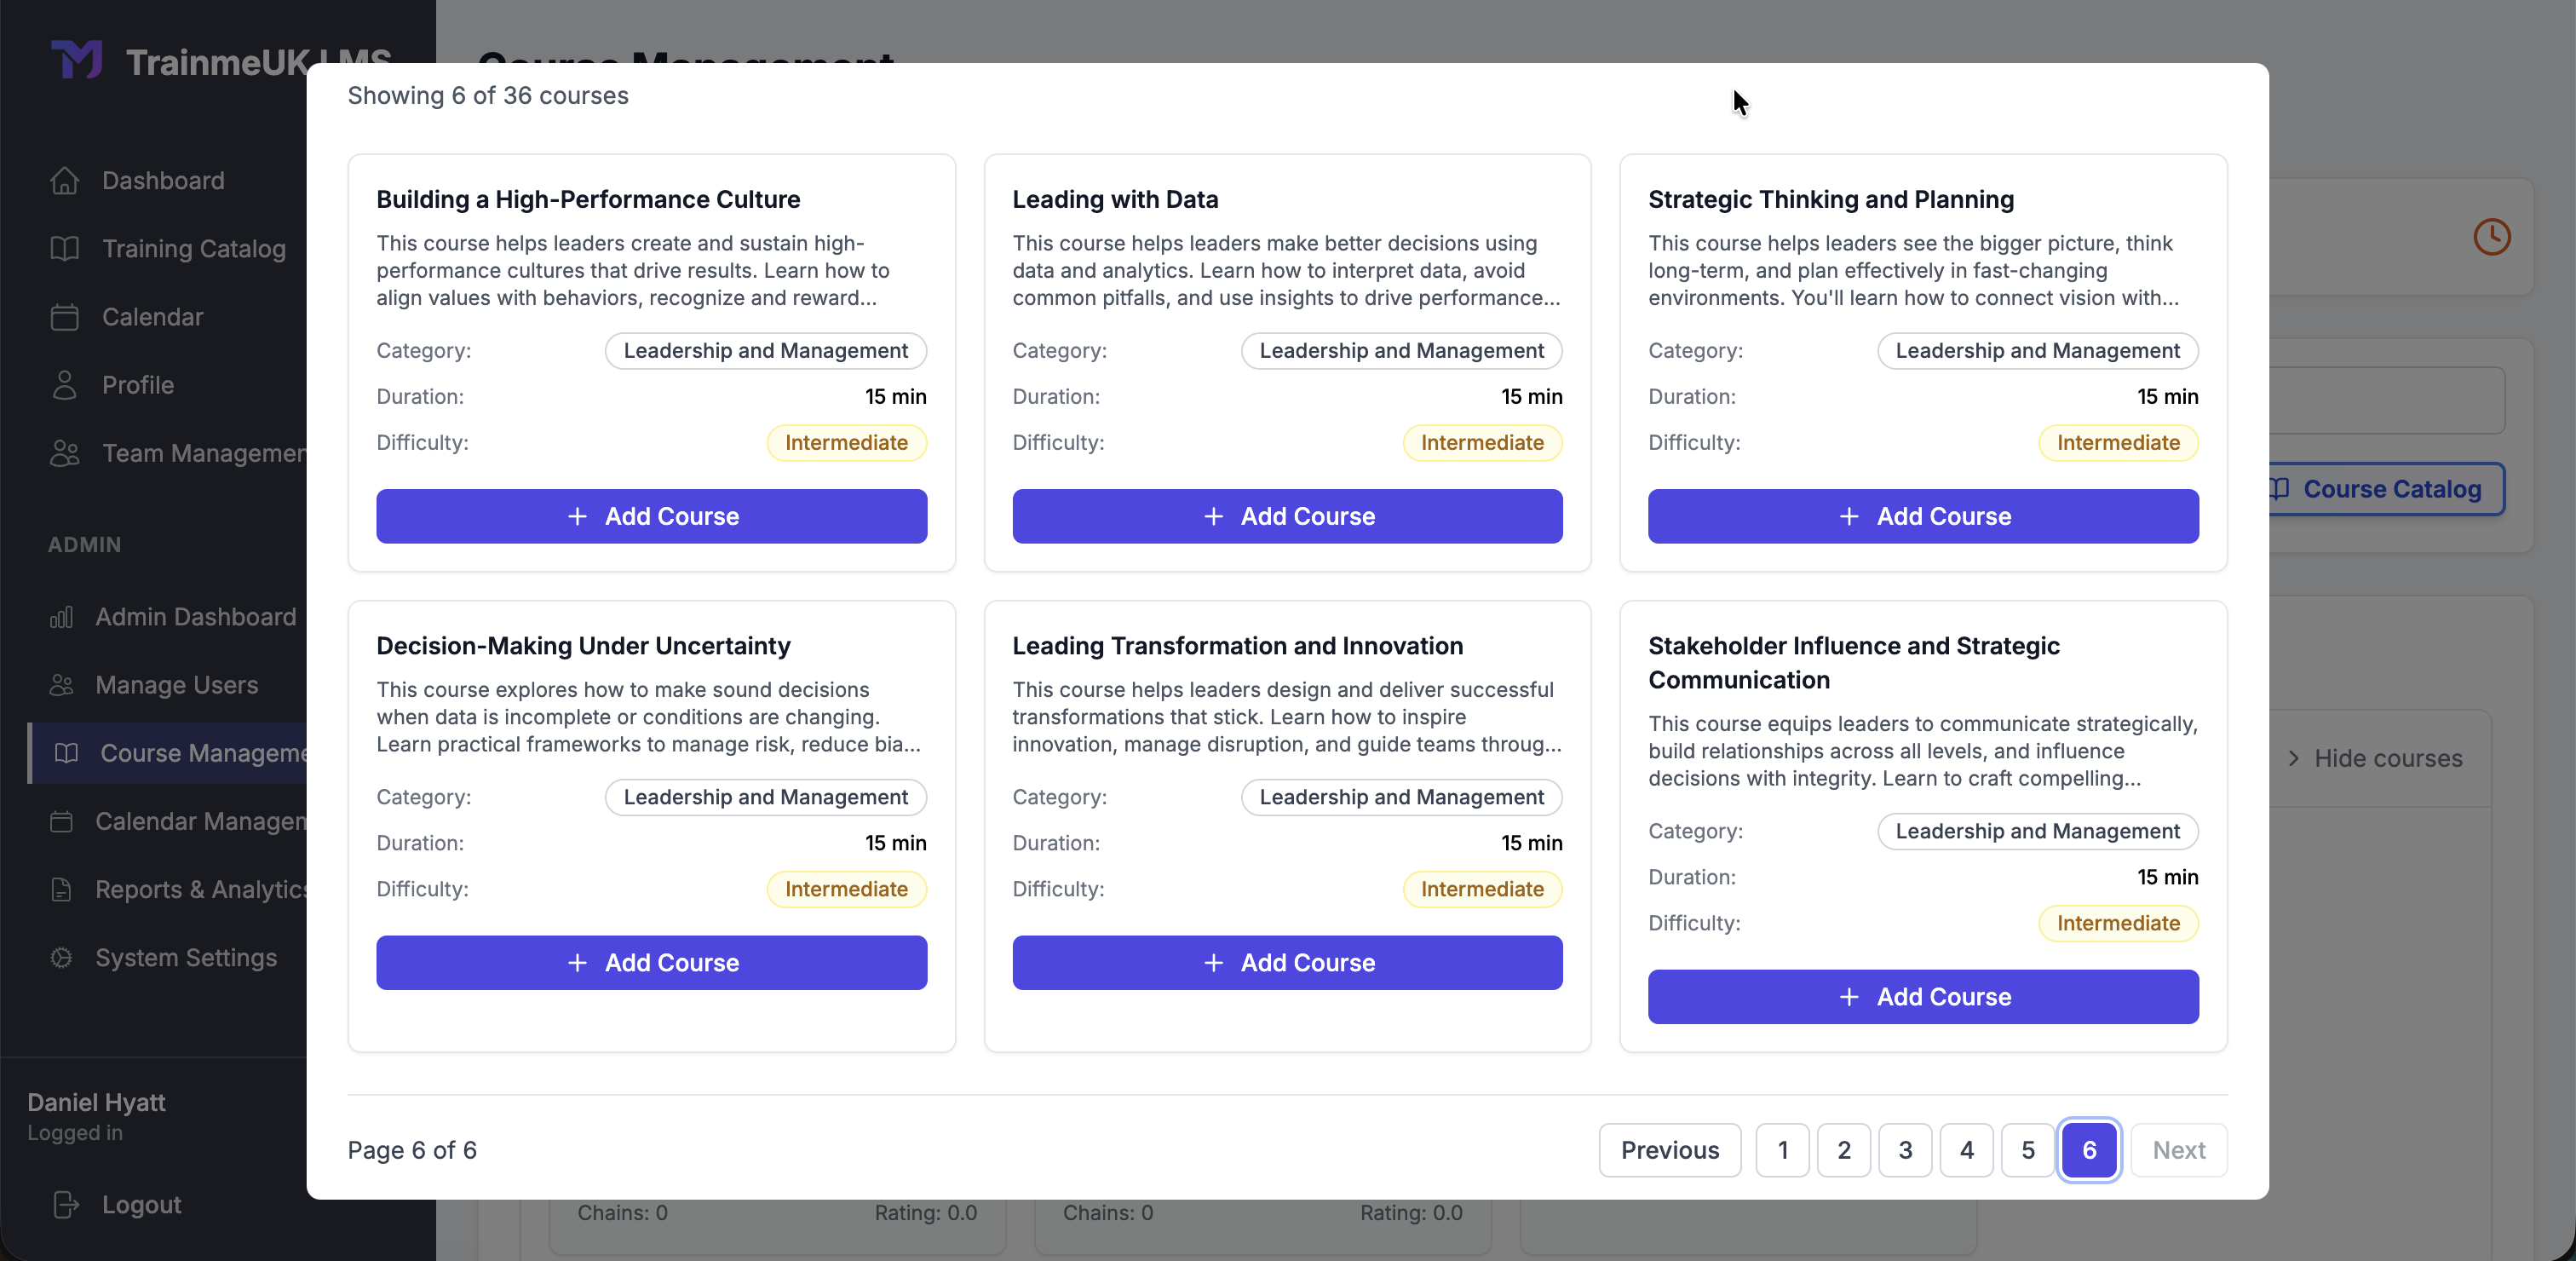Open the Dashboard home icon
The height and width of the screenshot is (1261, 2576).
coord(65,181)
